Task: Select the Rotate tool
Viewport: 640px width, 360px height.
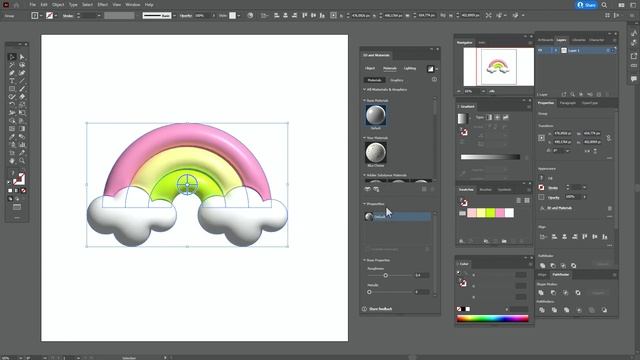Action: click(12, 104)
